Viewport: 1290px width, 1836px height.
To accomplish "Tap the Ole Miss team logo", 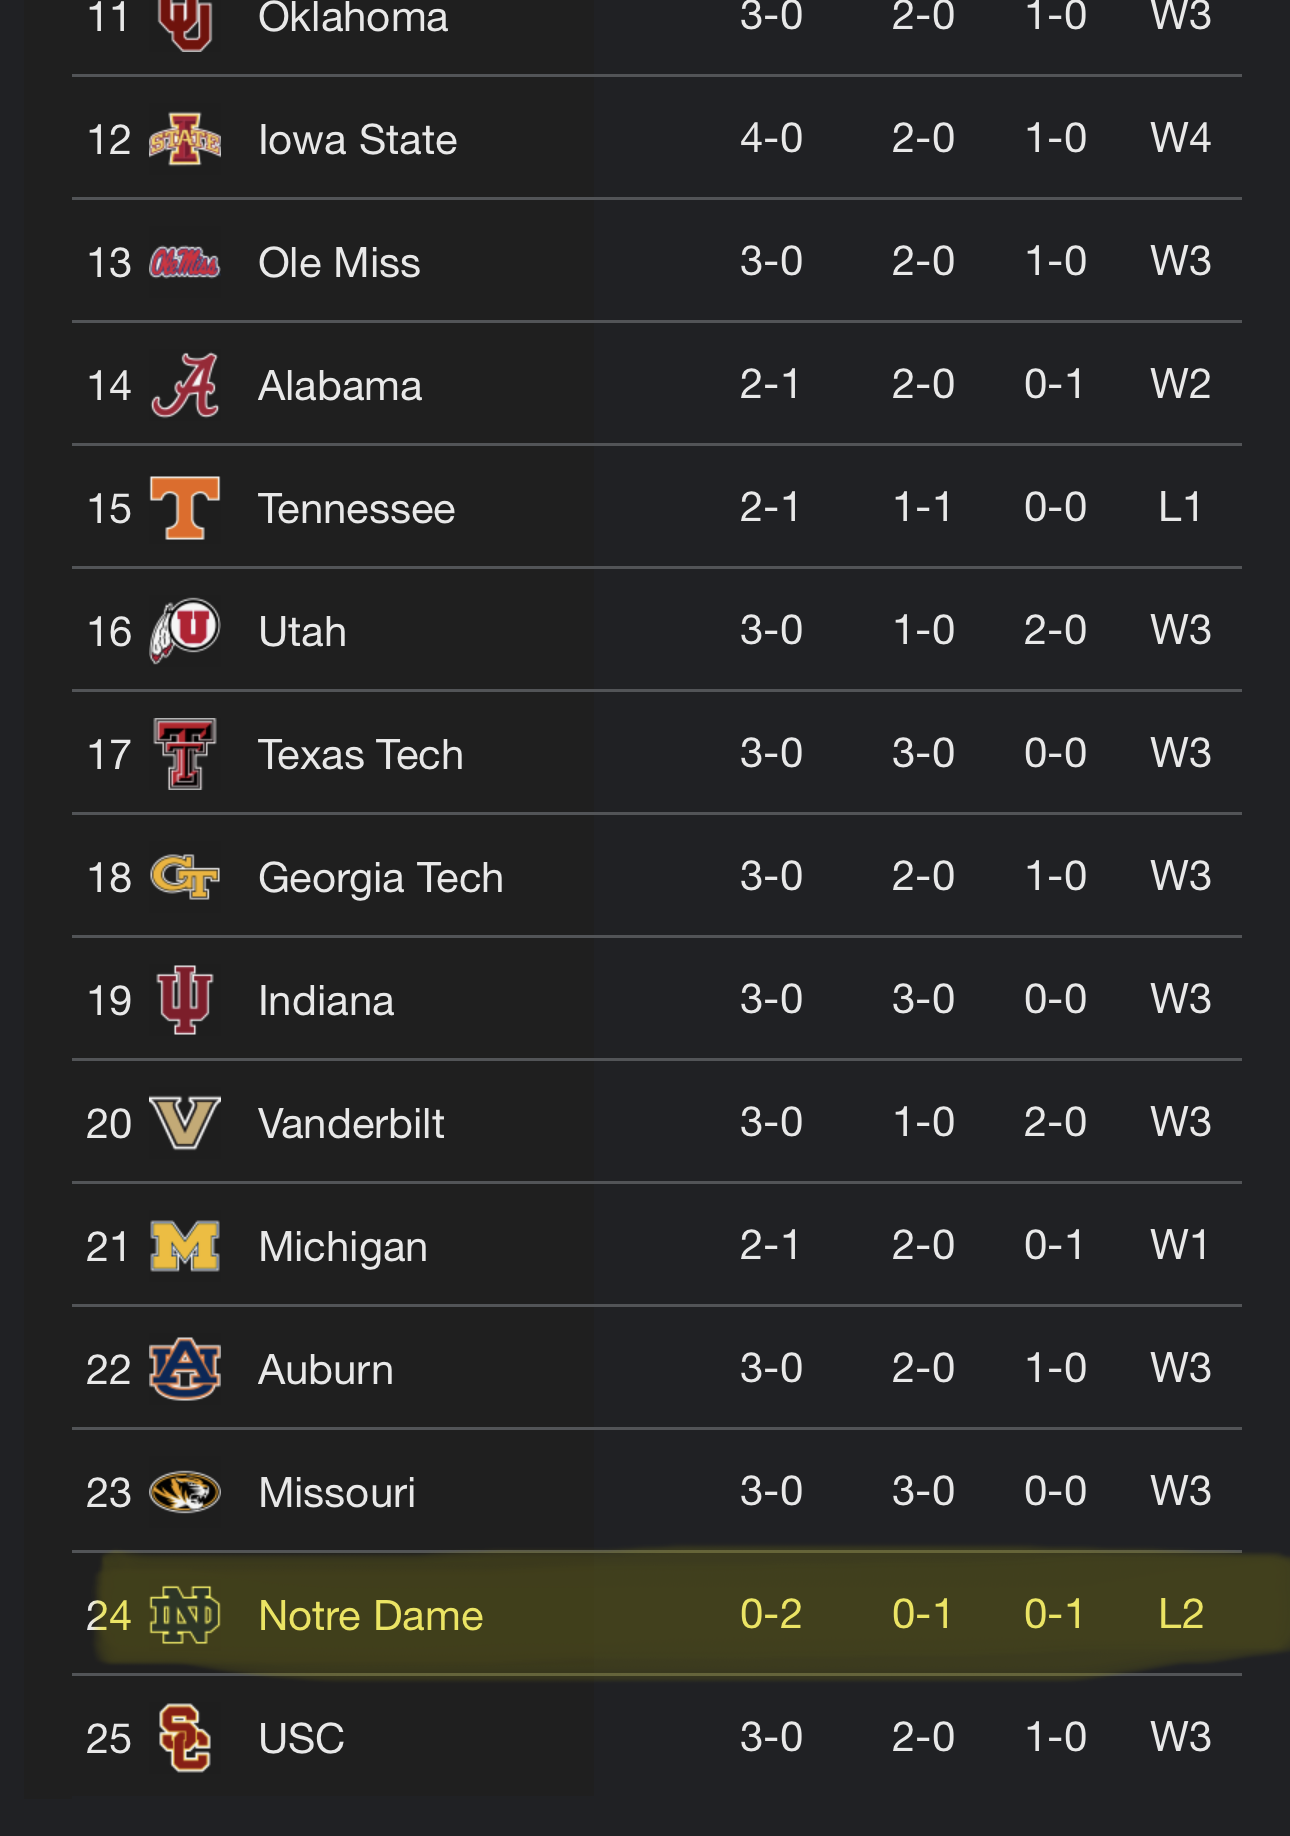I will click(185, 263).
